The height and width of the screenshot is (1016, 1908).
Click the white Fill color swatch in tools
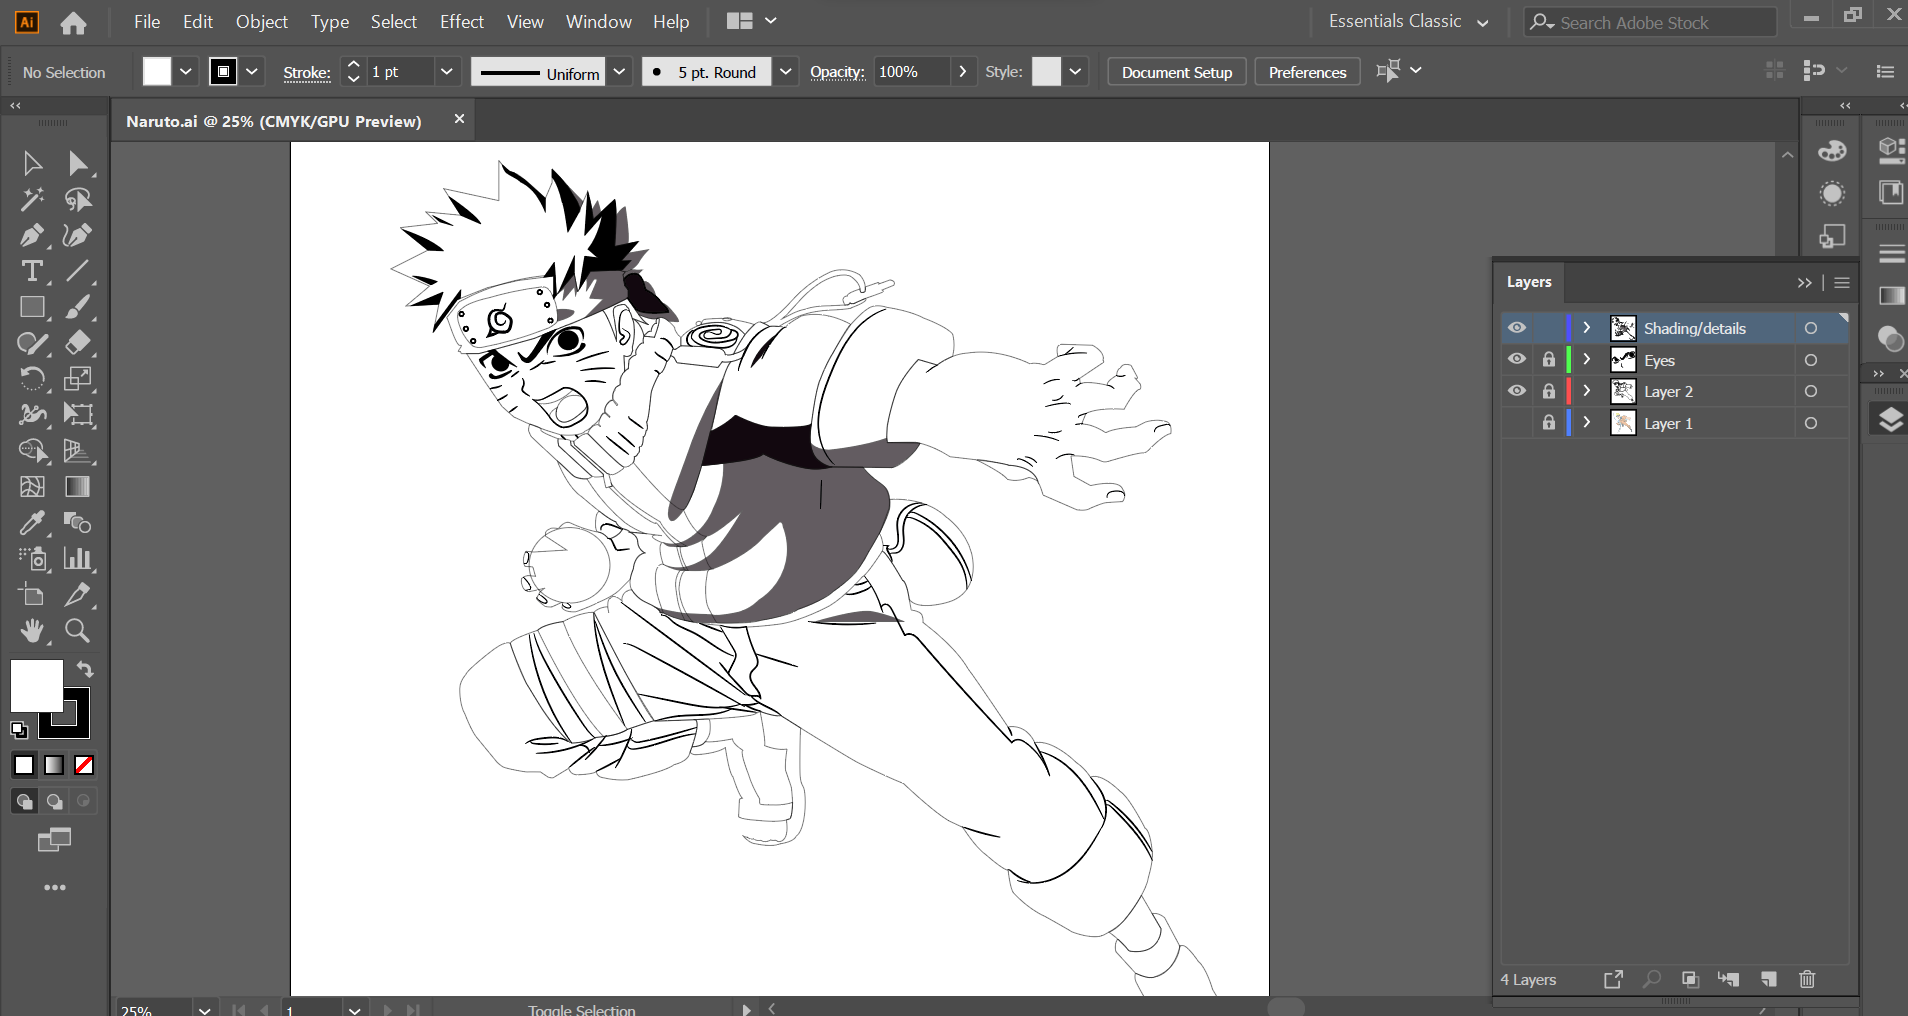click(37, 685)
